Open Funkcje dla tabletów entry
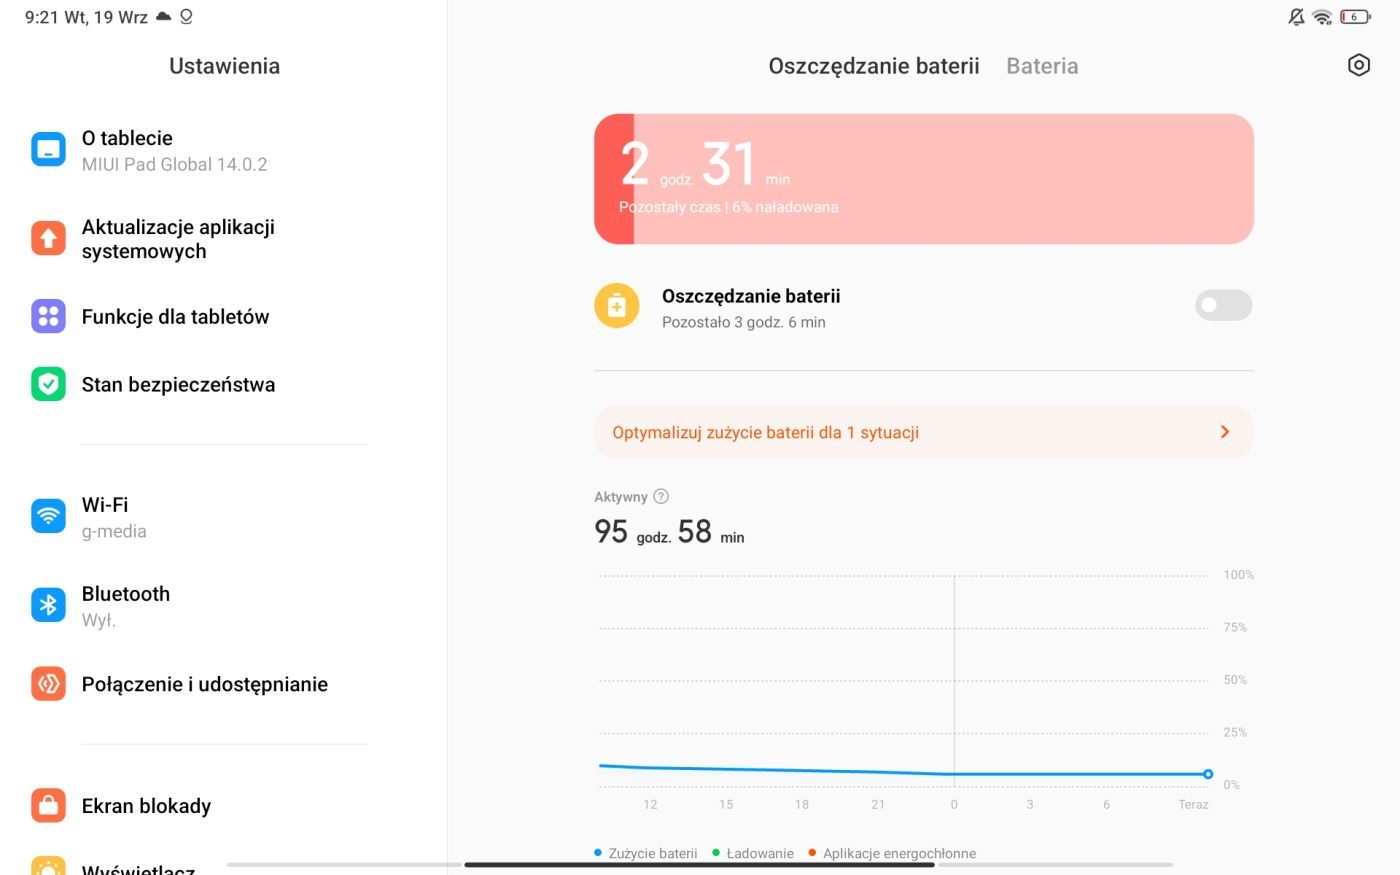 224,316
